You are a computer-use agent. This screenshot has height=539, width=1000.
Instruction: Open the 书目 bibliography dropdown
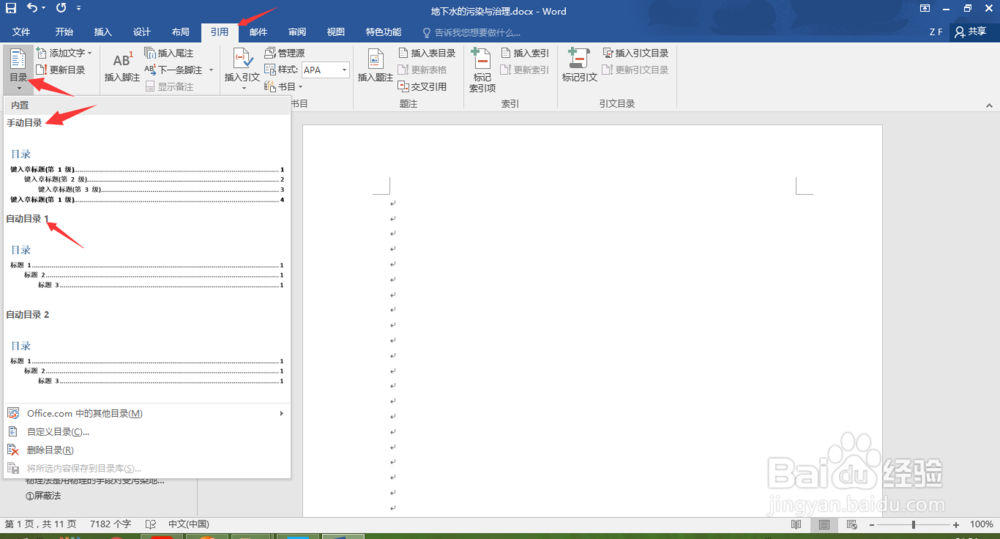[284, 87]
